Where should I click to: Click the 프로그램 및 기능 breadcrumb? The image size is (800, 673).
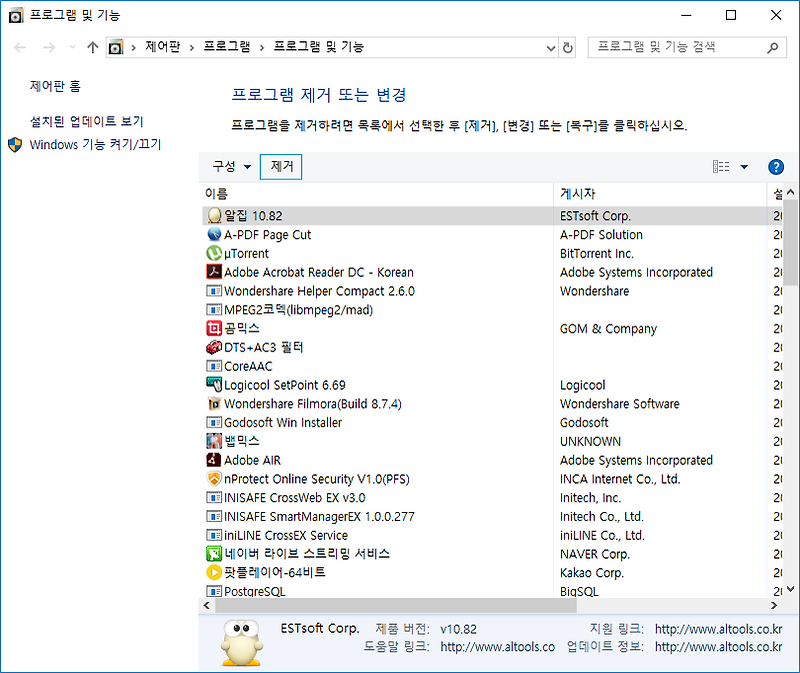[319, 47]
